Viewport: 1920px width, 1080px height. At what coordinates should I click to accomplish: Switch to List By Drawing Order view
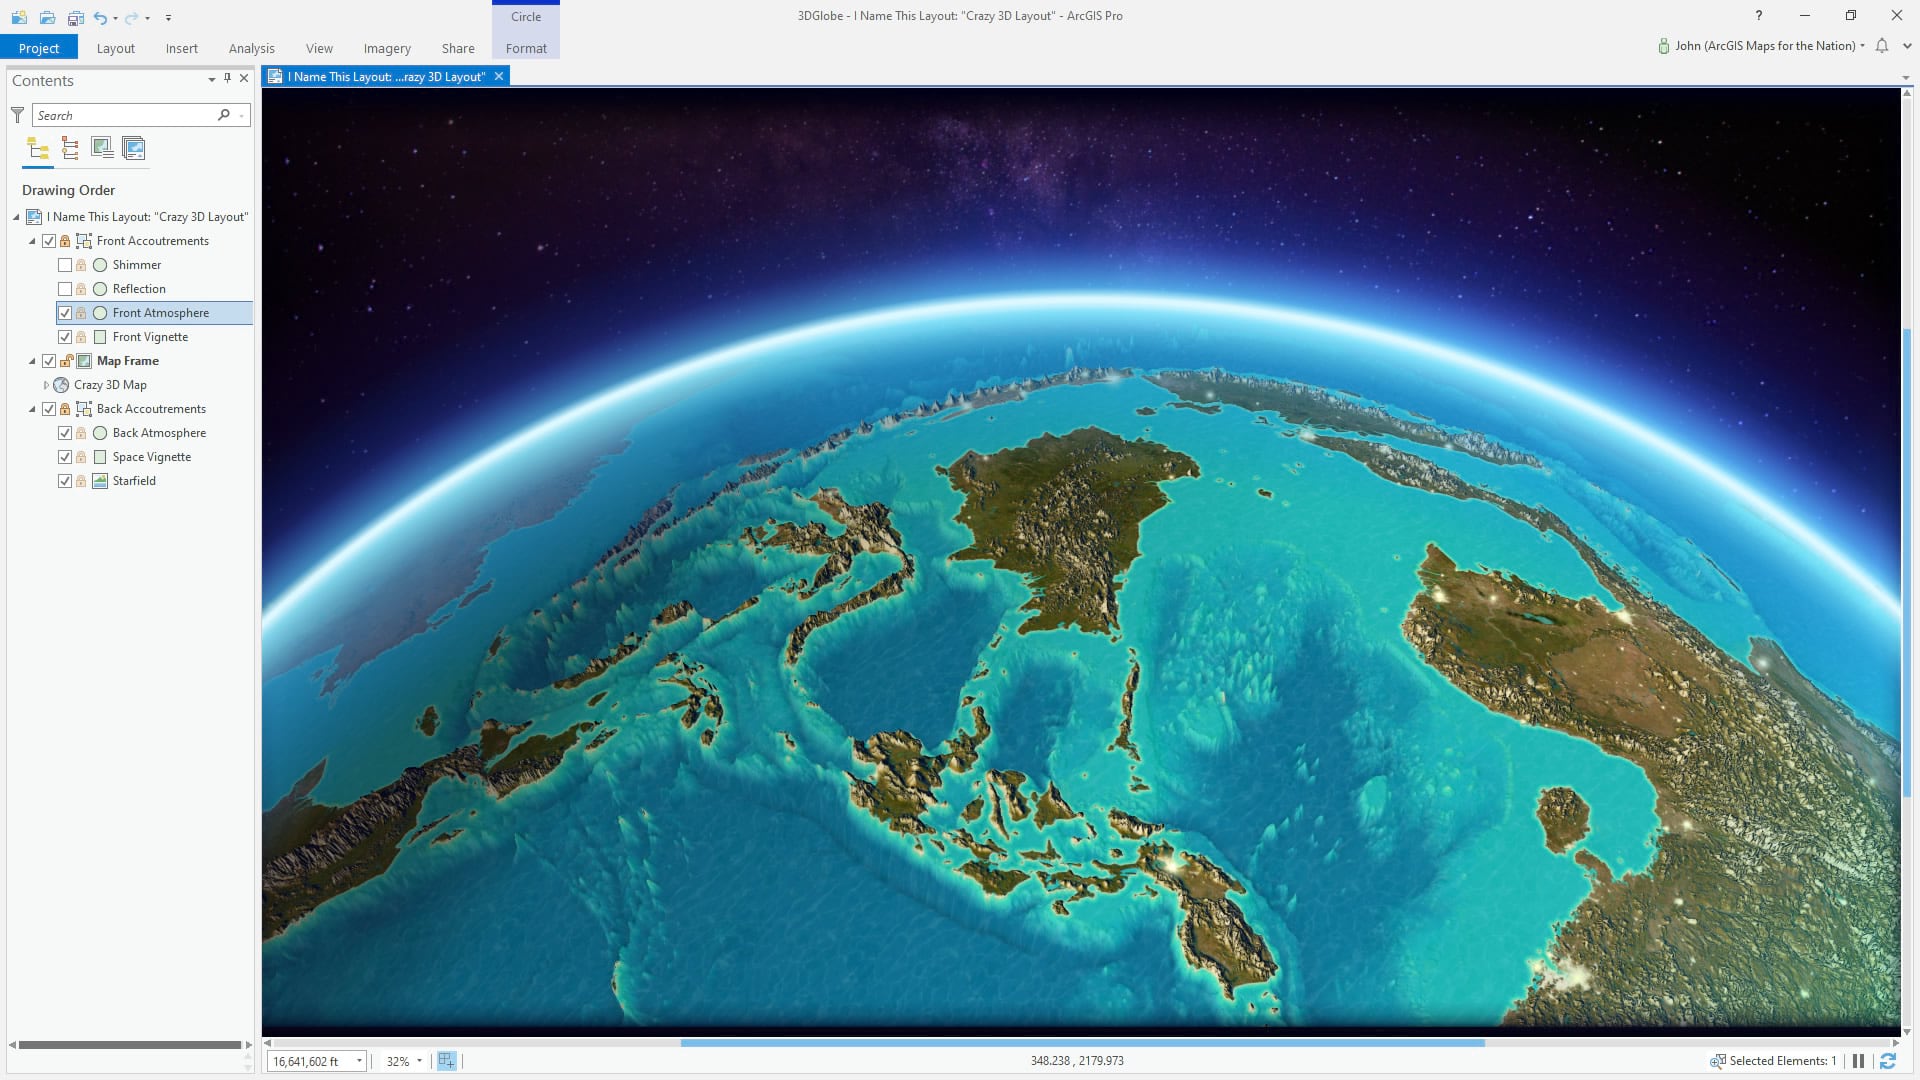tap(38, 149)
